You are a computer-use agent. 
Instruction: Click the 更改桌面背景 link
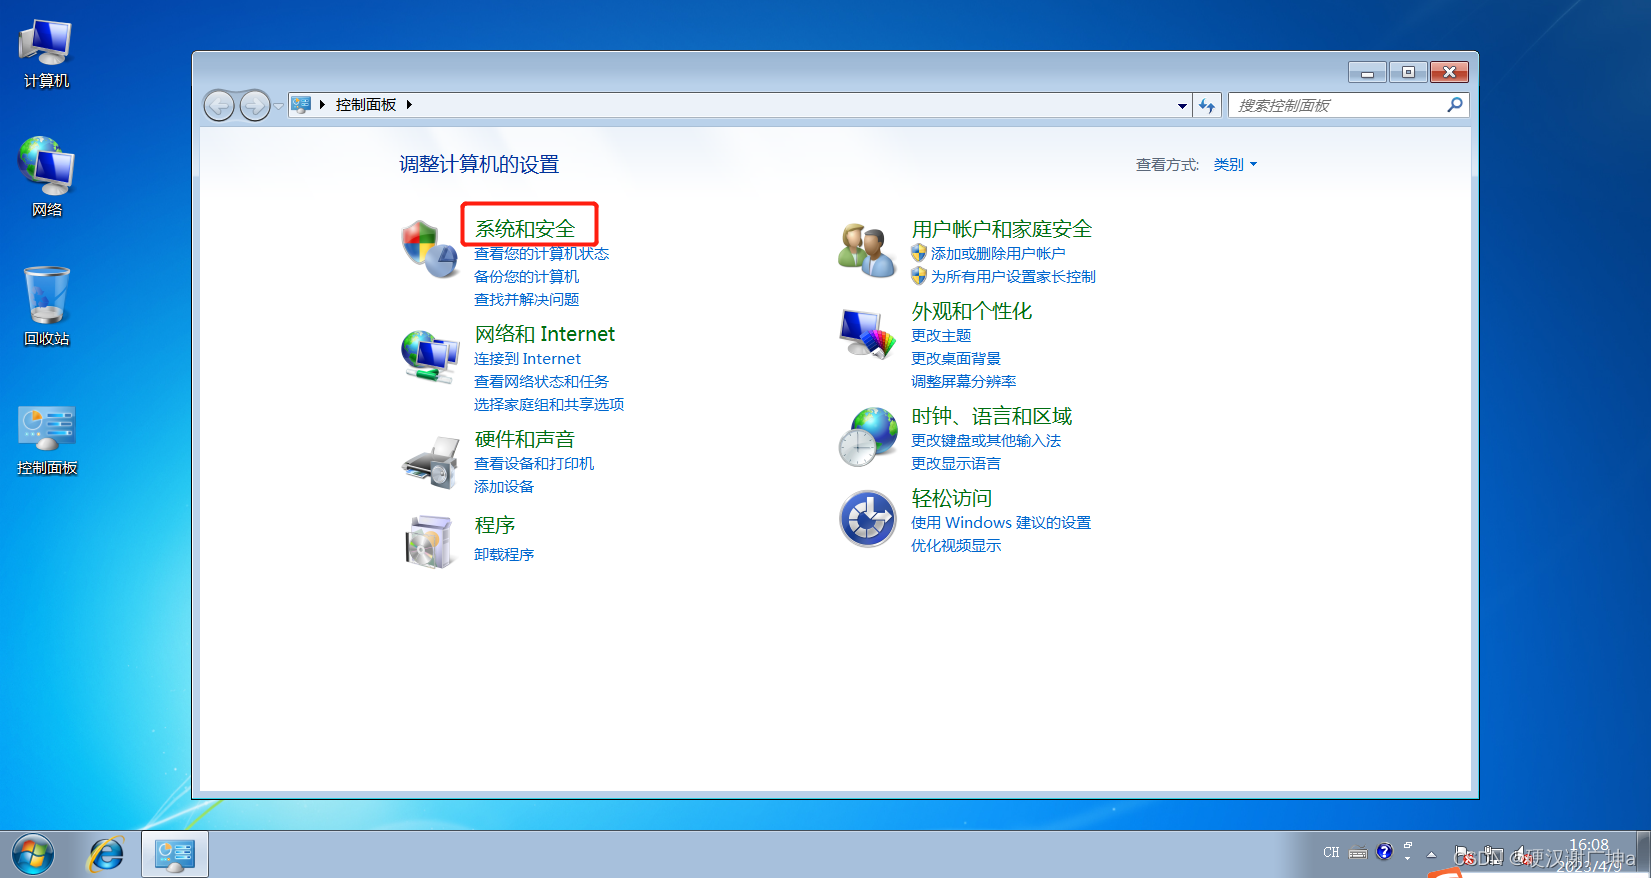pos(956,359)
